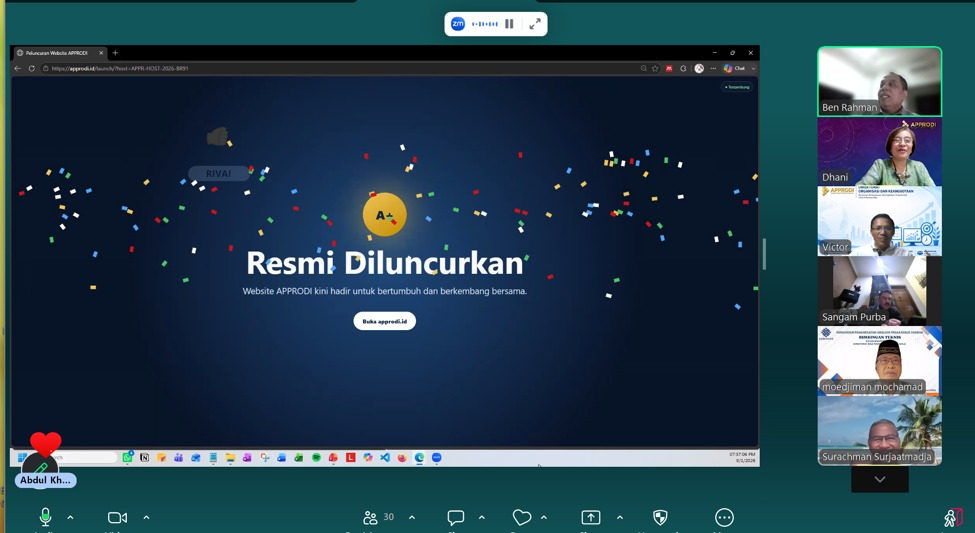The image size is (975, 533).
Task: Click the yellow A+ logo circle
Action: (384, 215)
